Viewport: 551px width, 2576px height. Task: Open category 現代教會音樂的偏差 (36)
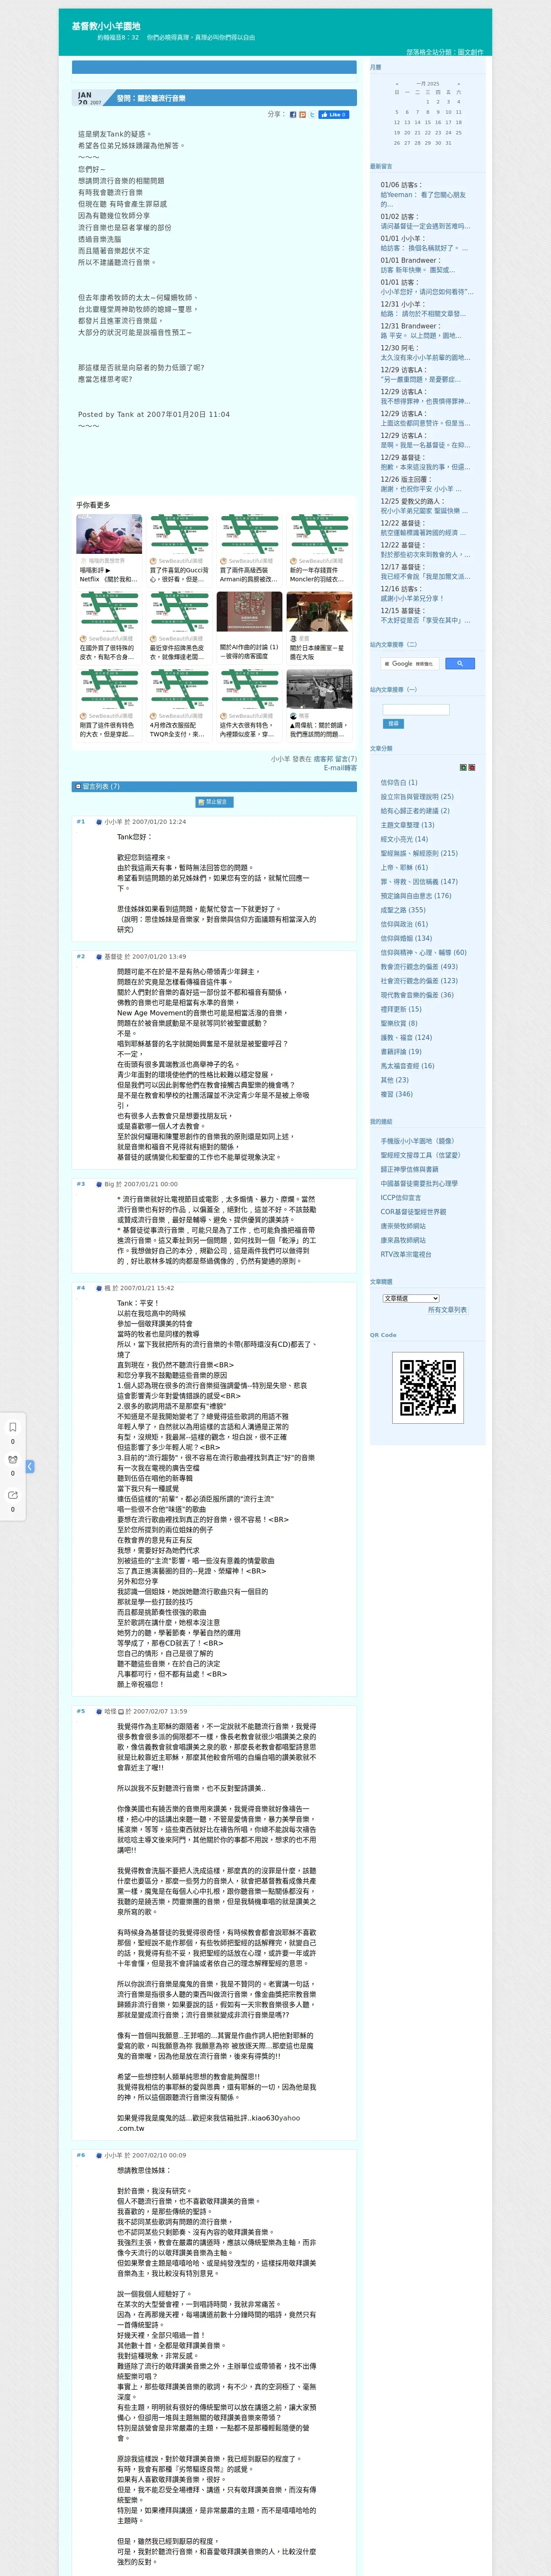pyautogui.click(x=417, y=995)
